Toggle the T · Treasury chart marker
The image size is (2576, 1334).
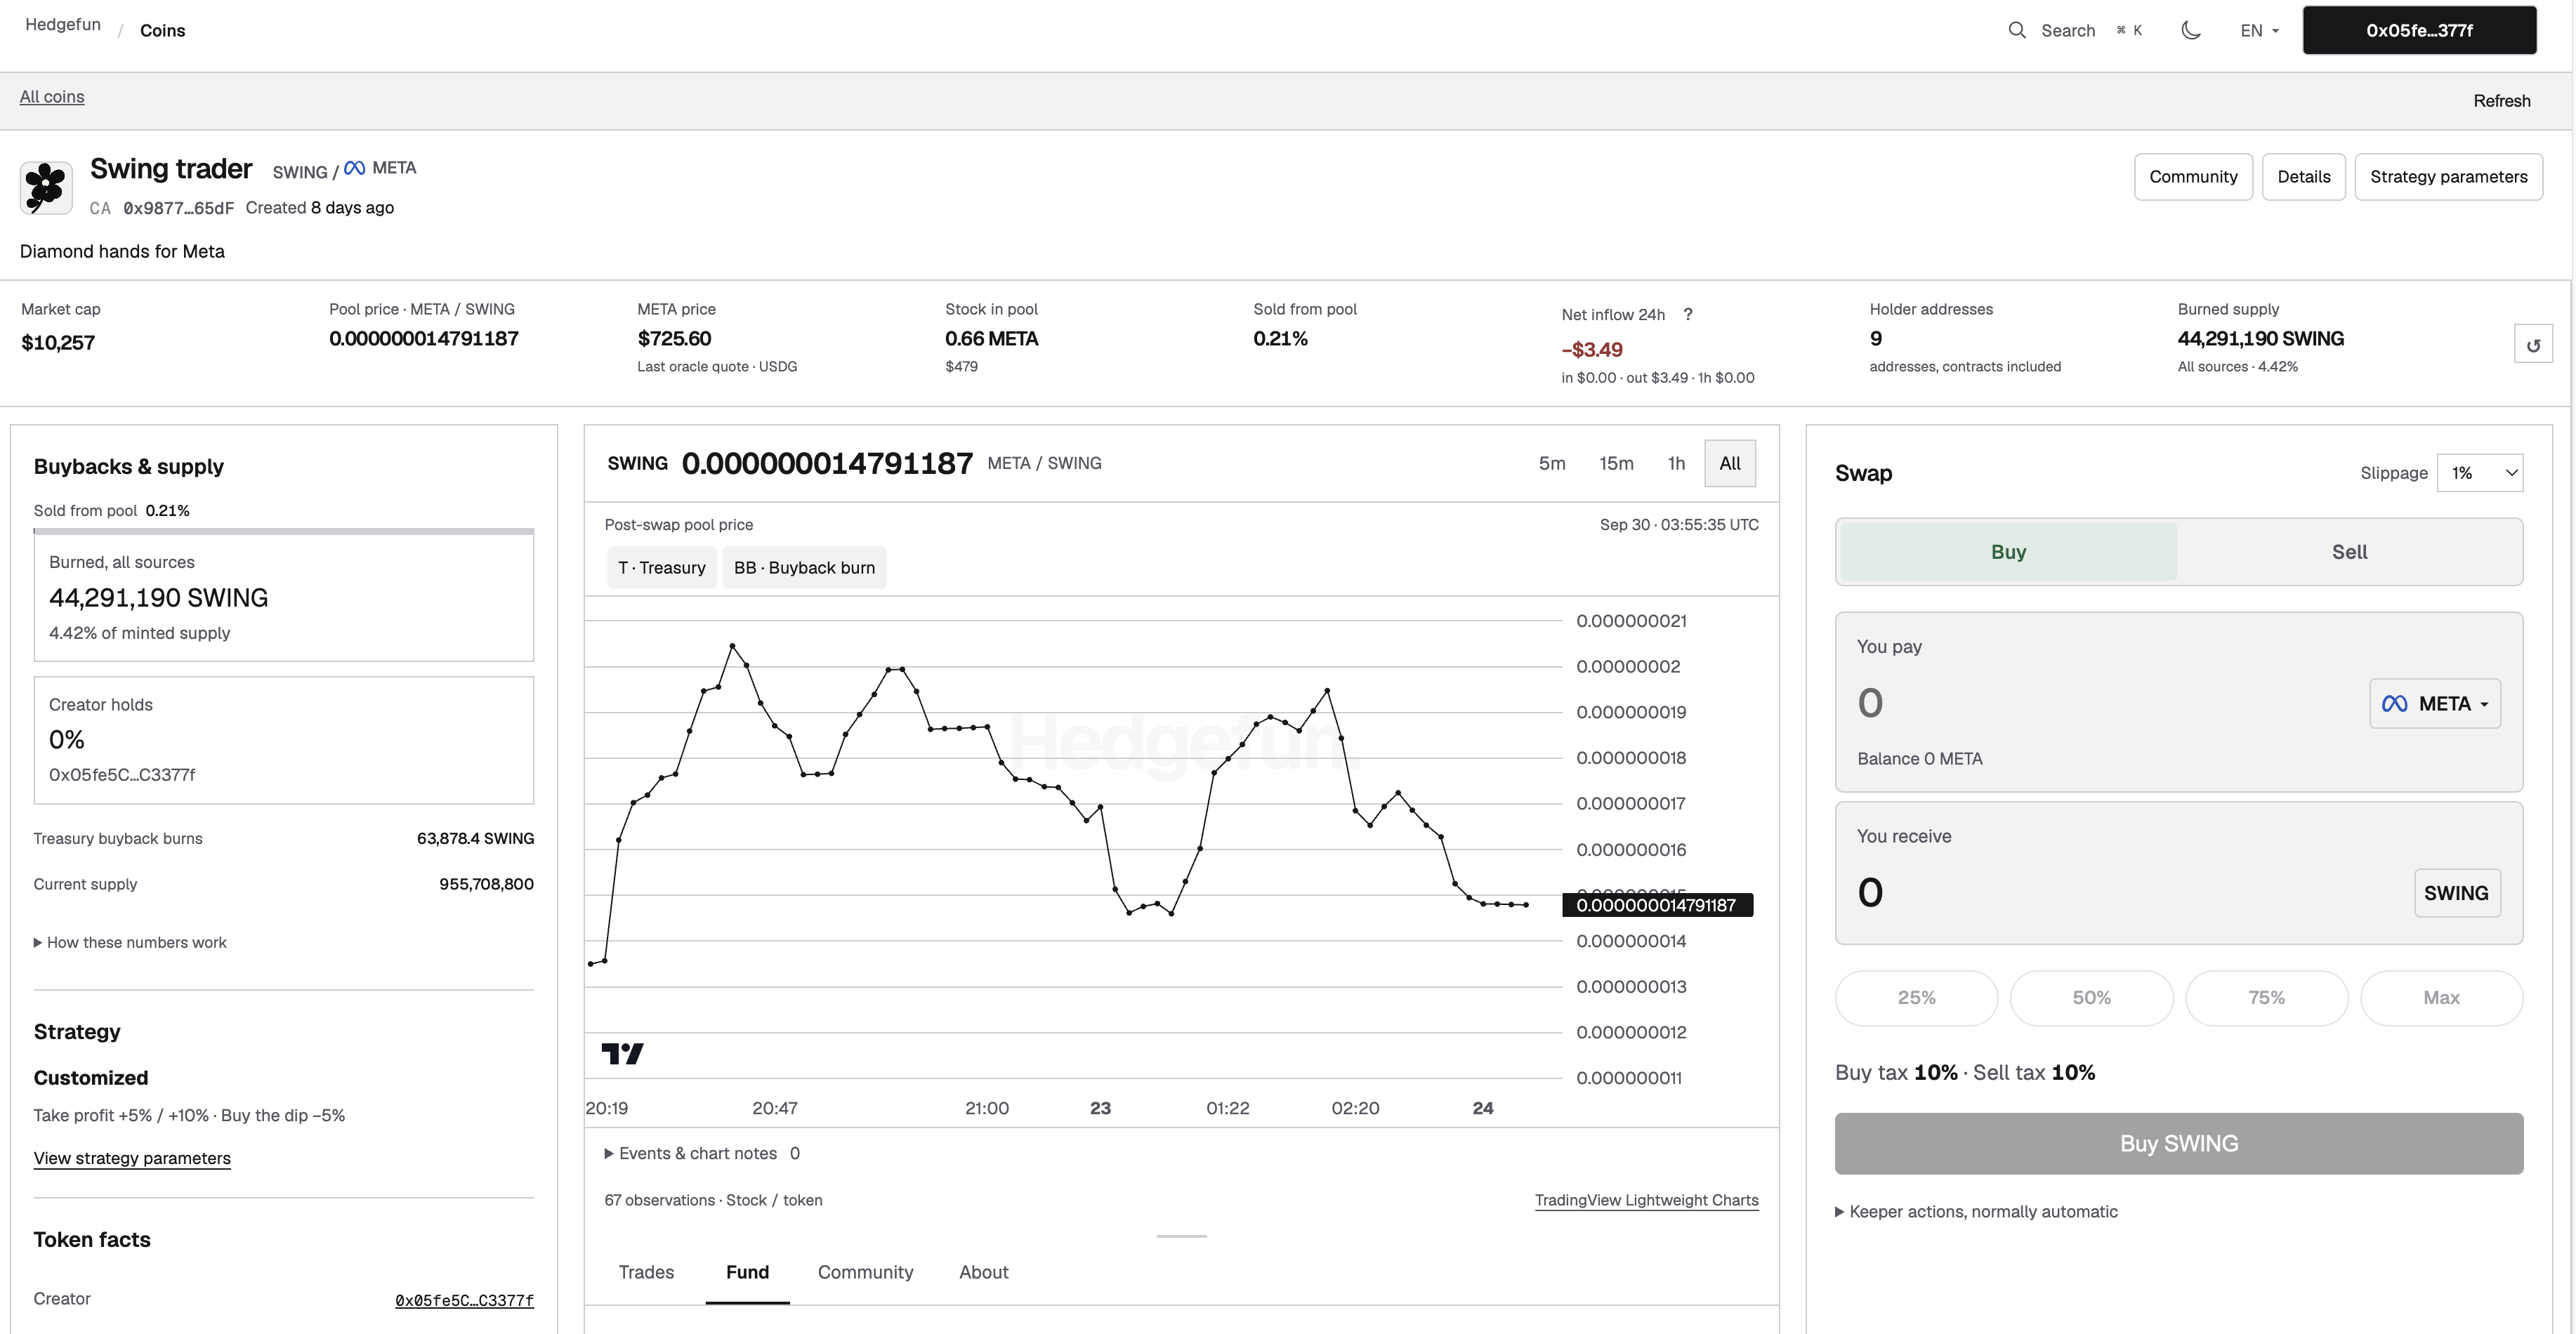coord(661,568)
